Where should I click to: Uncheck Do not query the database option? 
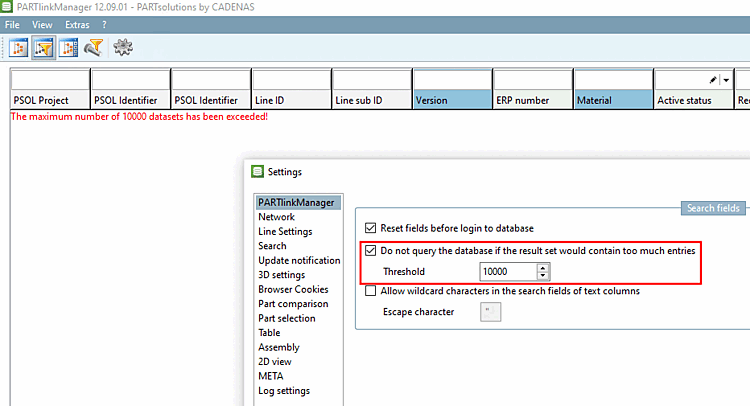tap(370, 251)
